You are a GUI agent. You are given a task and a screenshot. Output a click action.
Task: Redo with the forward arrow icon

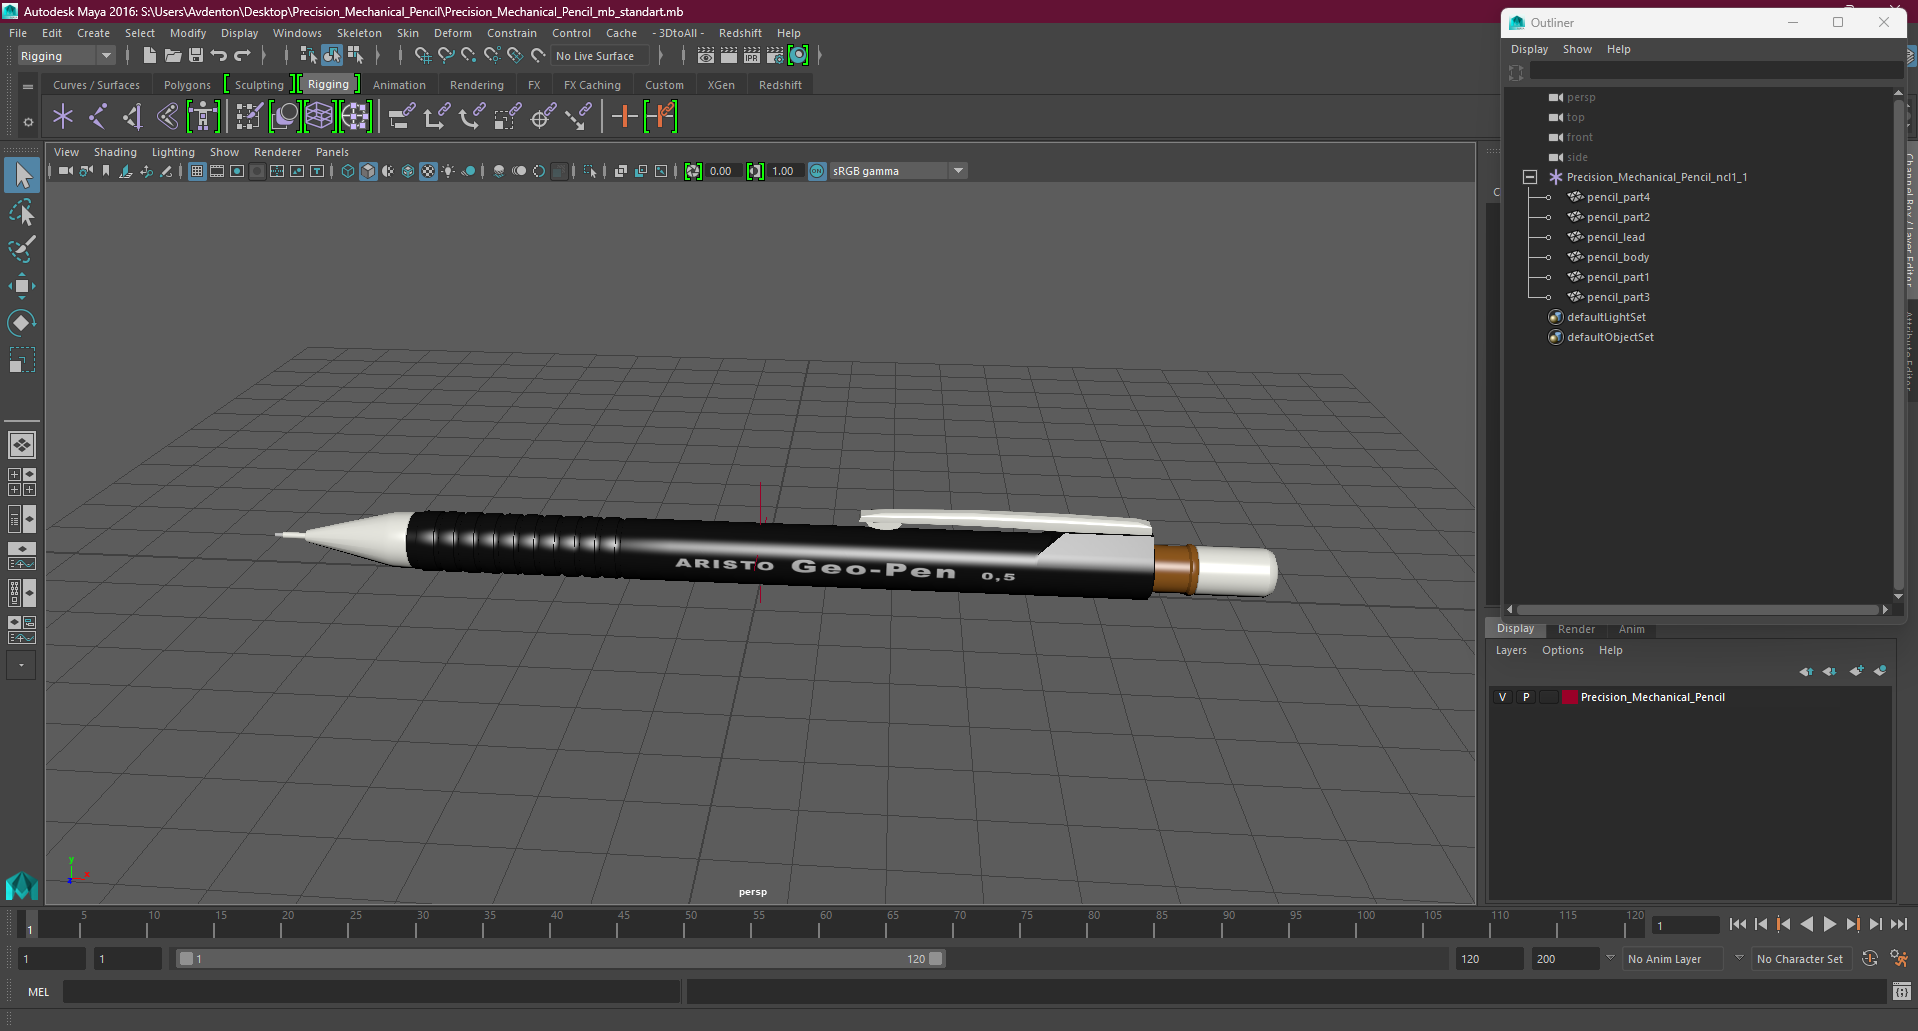[x=242, y=56]
